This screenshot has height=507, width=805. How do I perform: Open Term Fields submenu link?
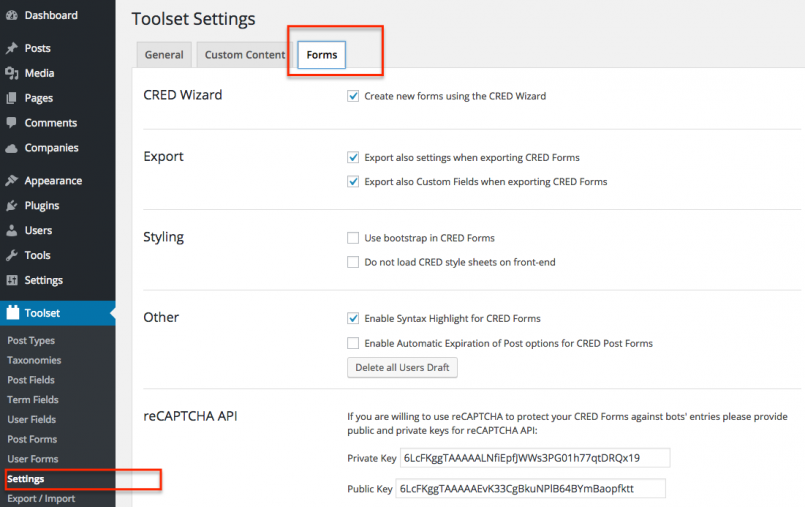point(33,400)
